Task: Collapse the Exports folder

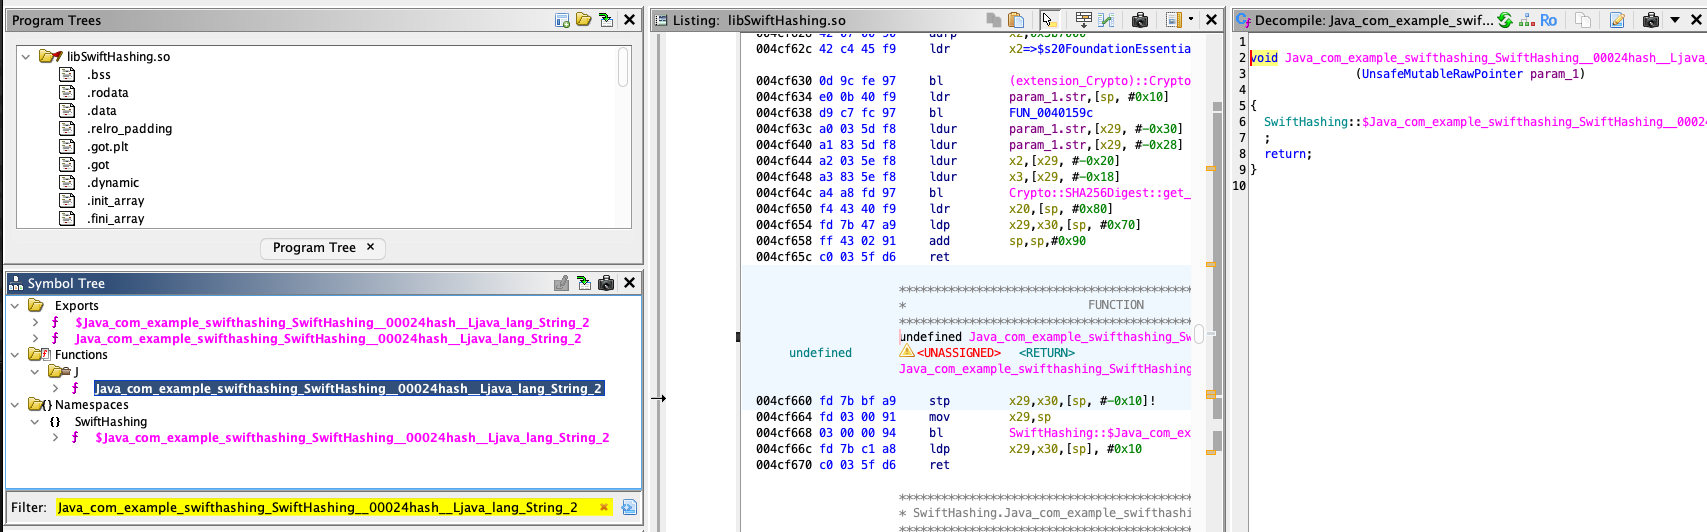Action: [x=15, y=306]
